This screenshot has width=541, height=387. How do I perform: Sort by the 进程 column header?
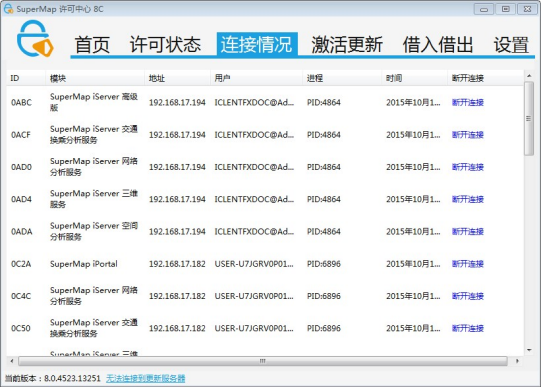[342, 78]
